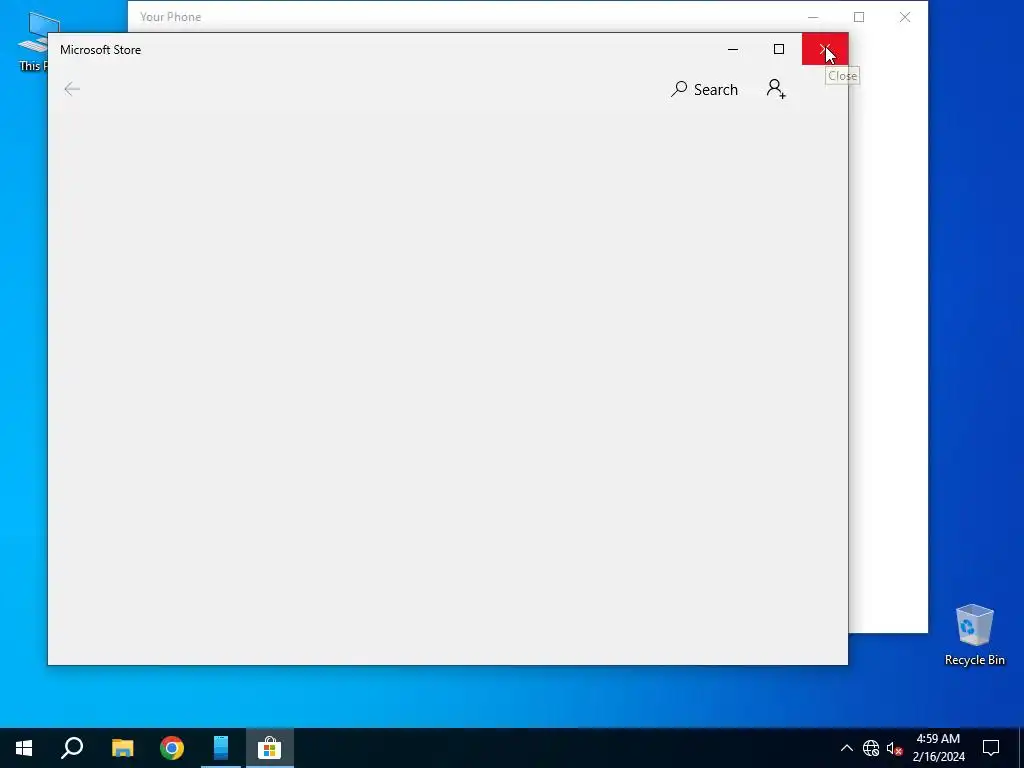Open the network status tray icon
The width and height of the screenshot is (1024, 768).
tap(871, 748)
